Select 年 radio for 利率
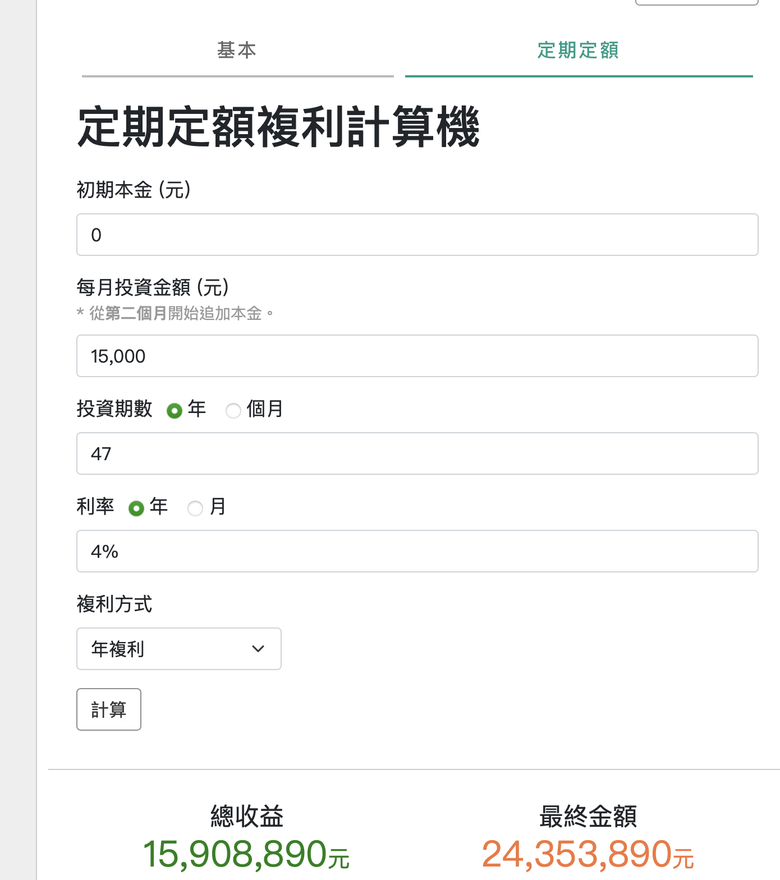This screenshot has height=880, width=780. (x=136, y=508)
